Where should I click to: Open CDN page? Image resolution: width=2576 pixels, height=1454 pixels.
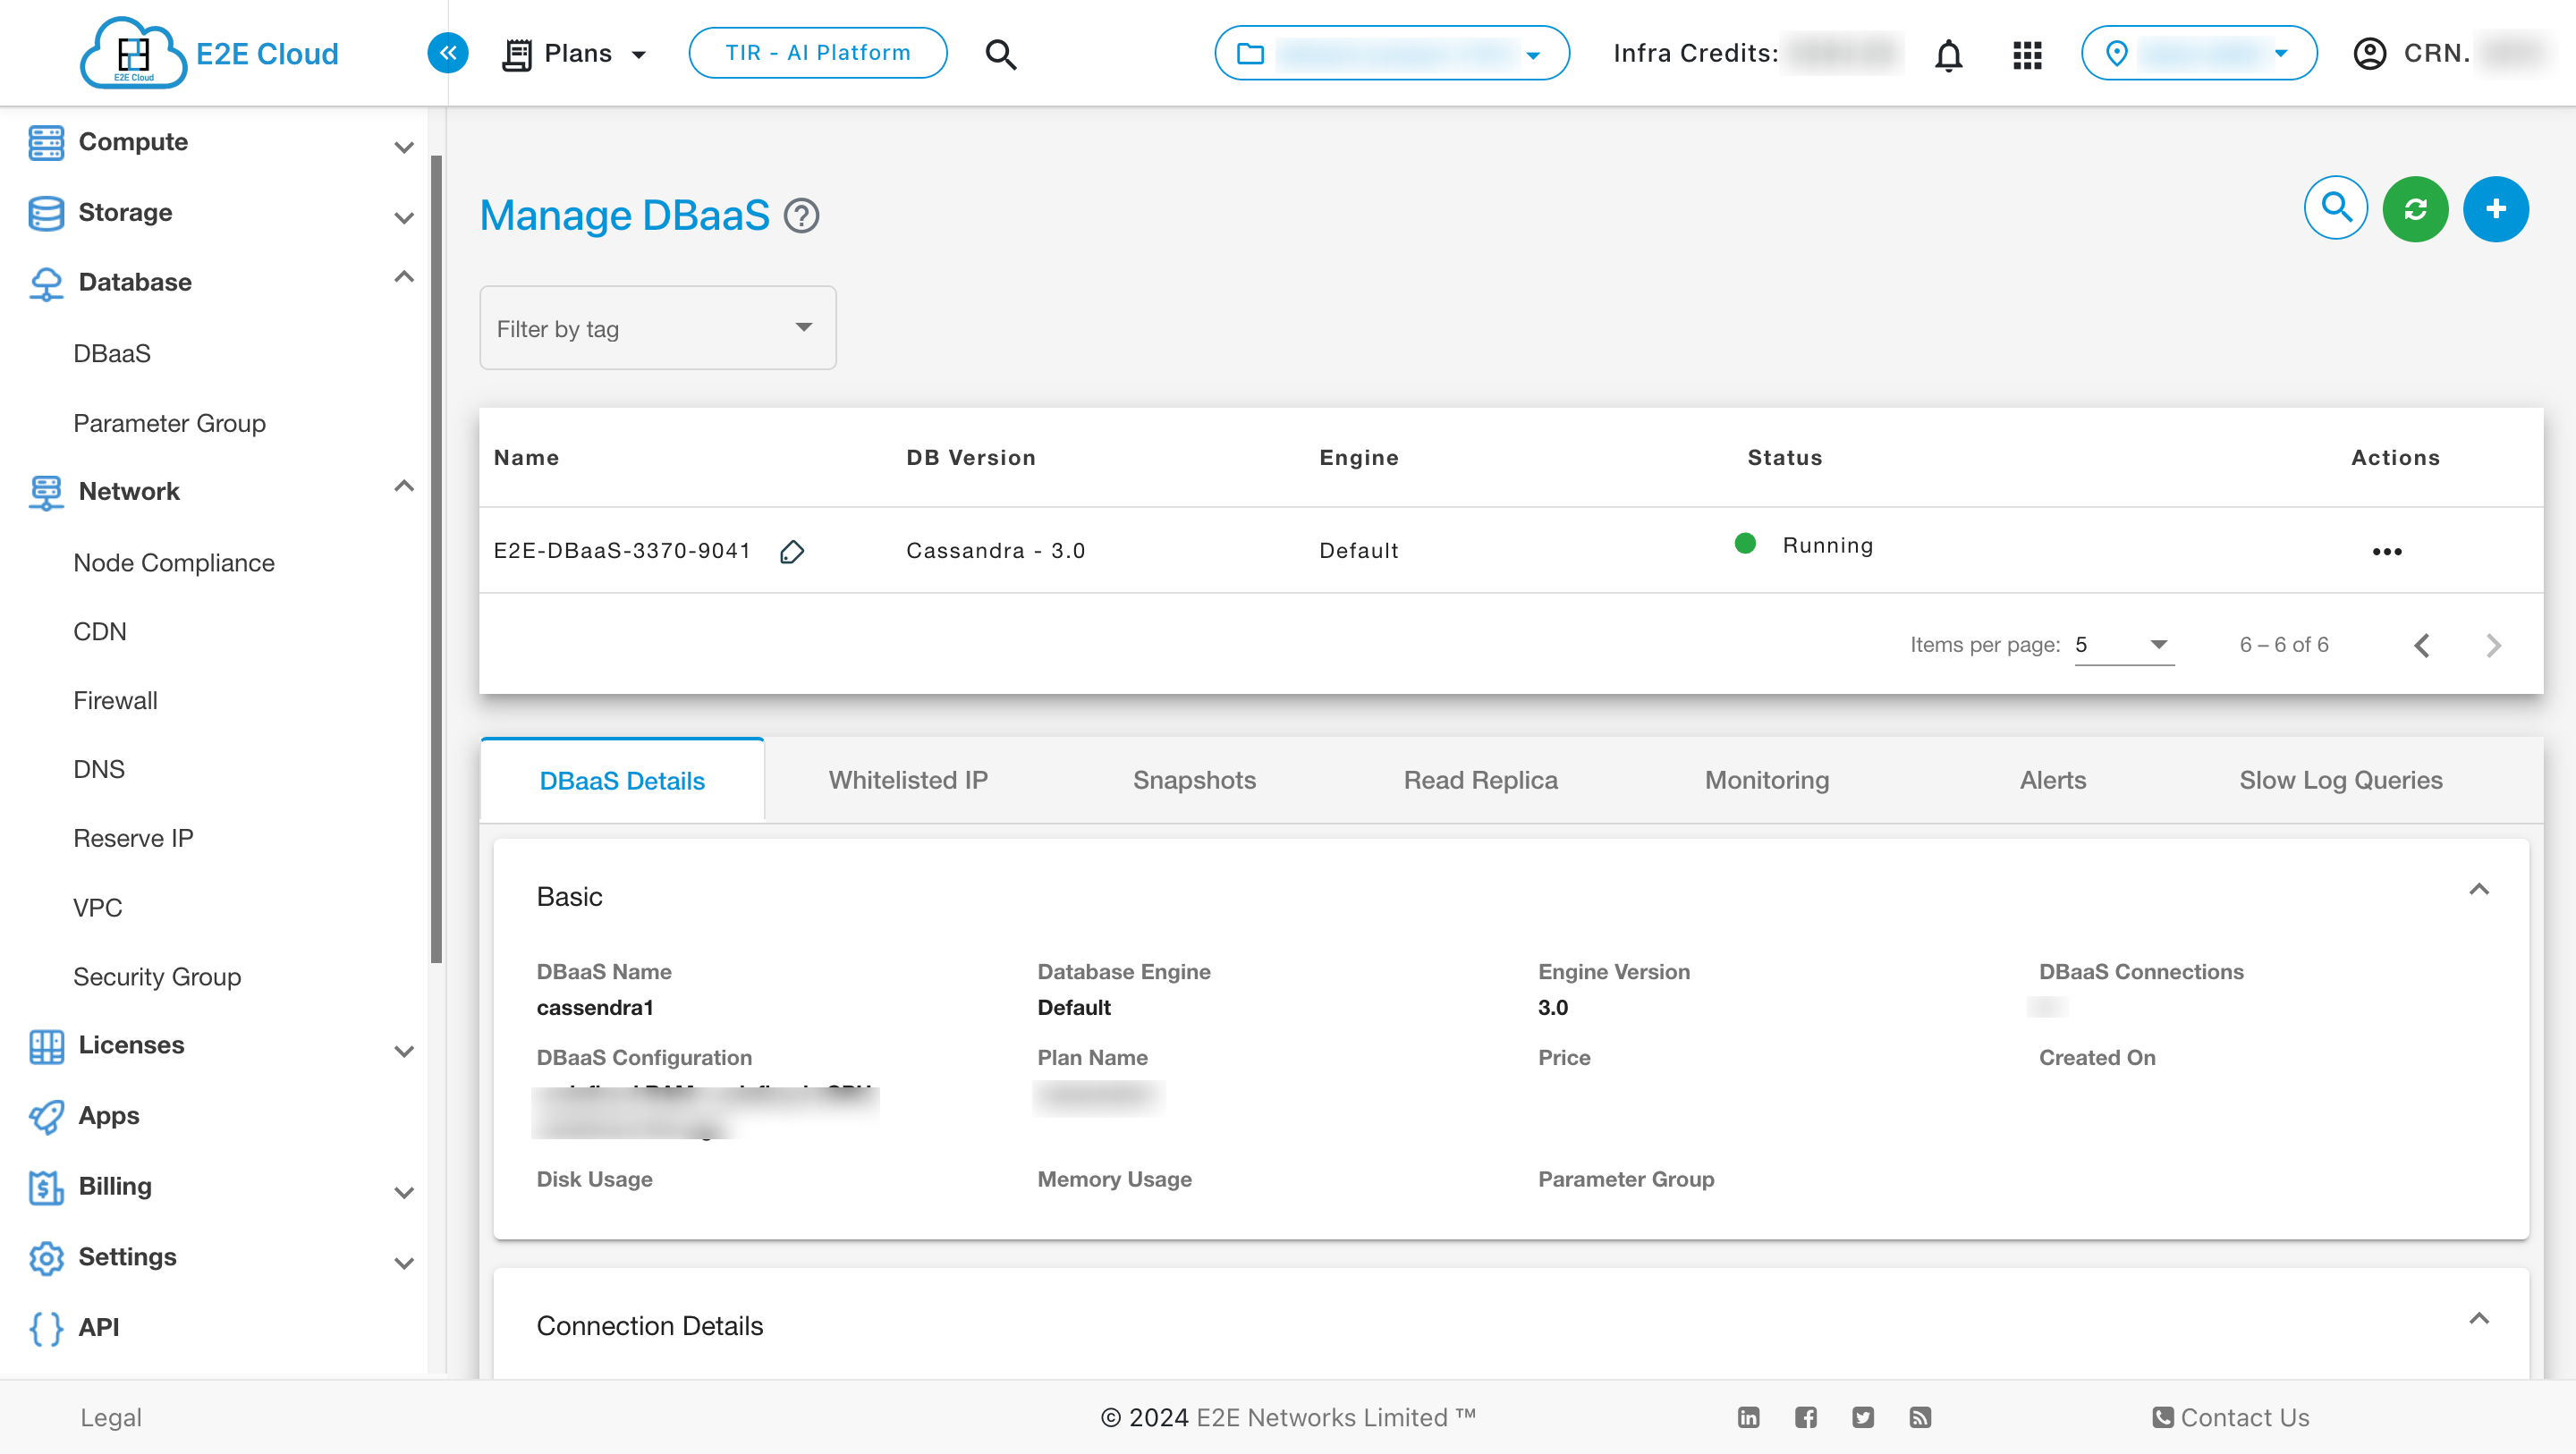click(99, 632)
